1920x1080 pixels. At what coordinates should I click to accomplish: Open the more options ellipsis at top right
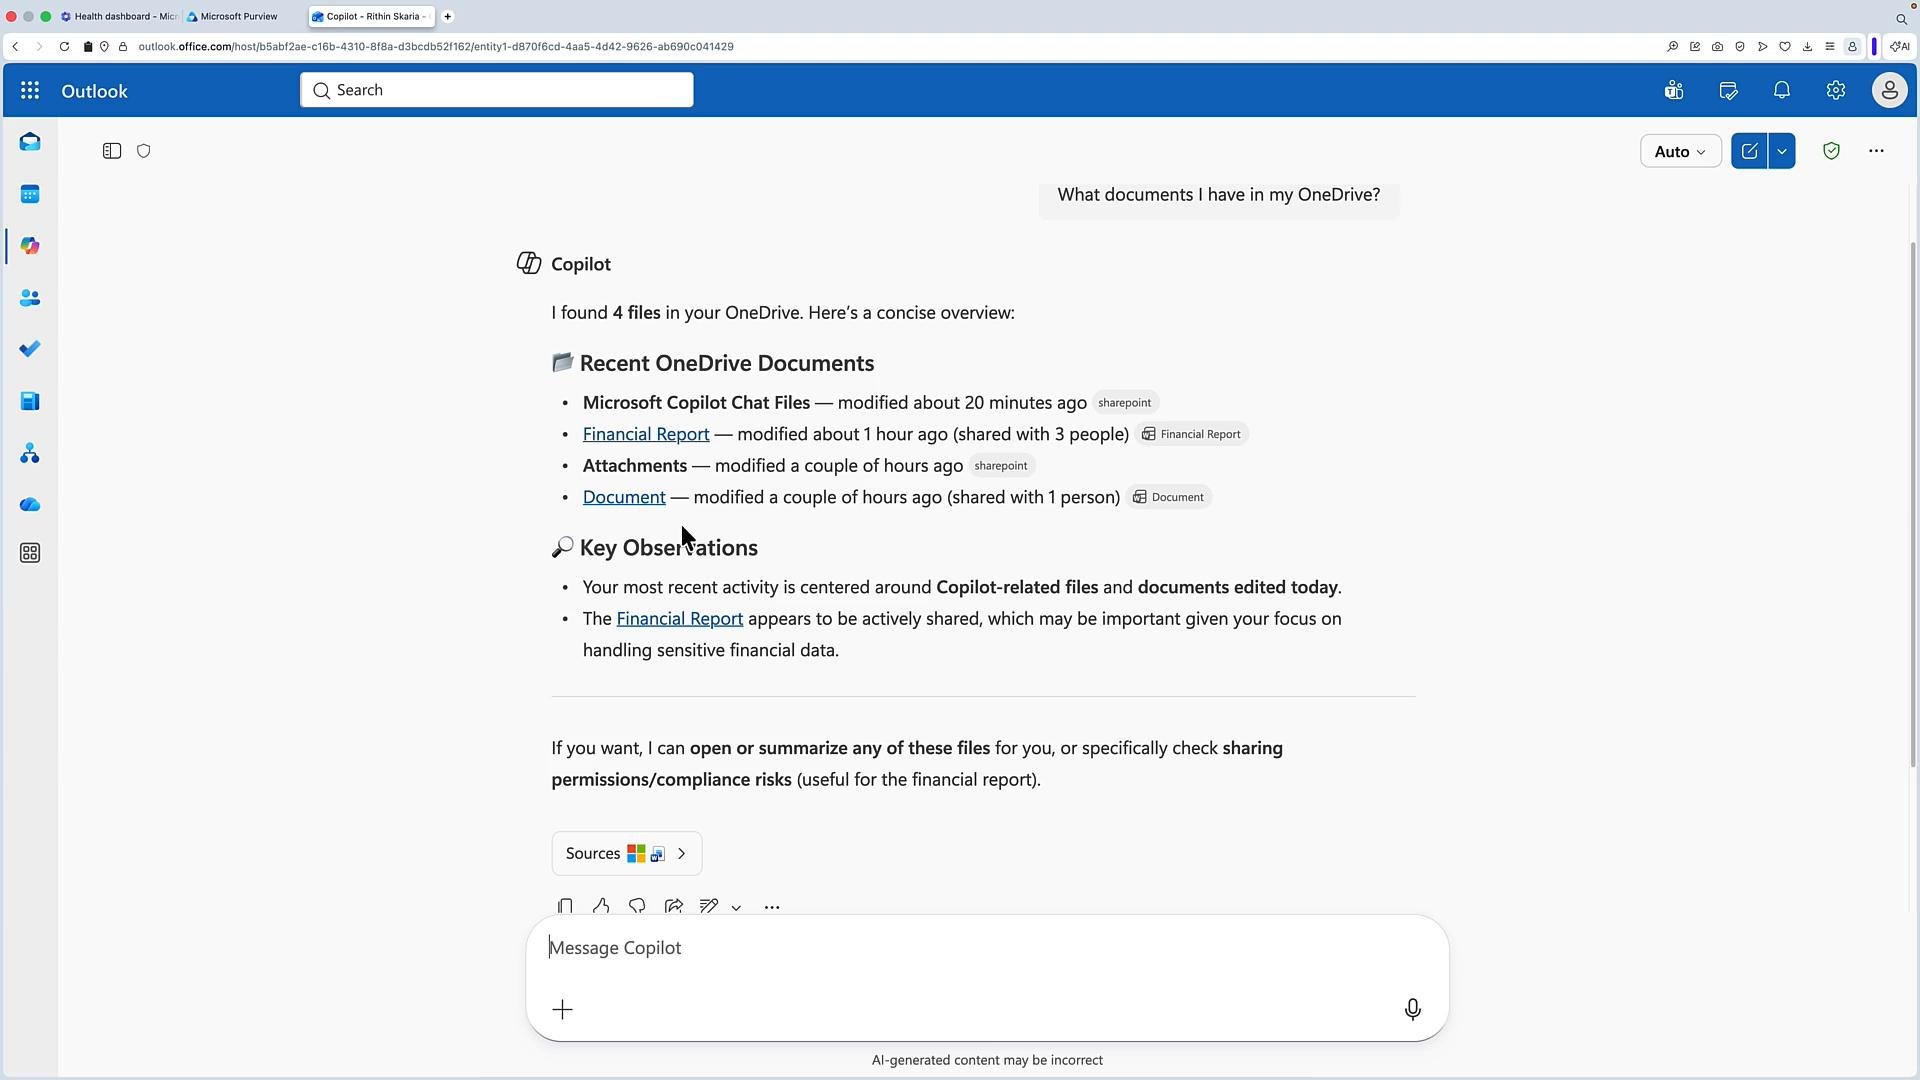pyautogui.click(x=1876, y=151)
